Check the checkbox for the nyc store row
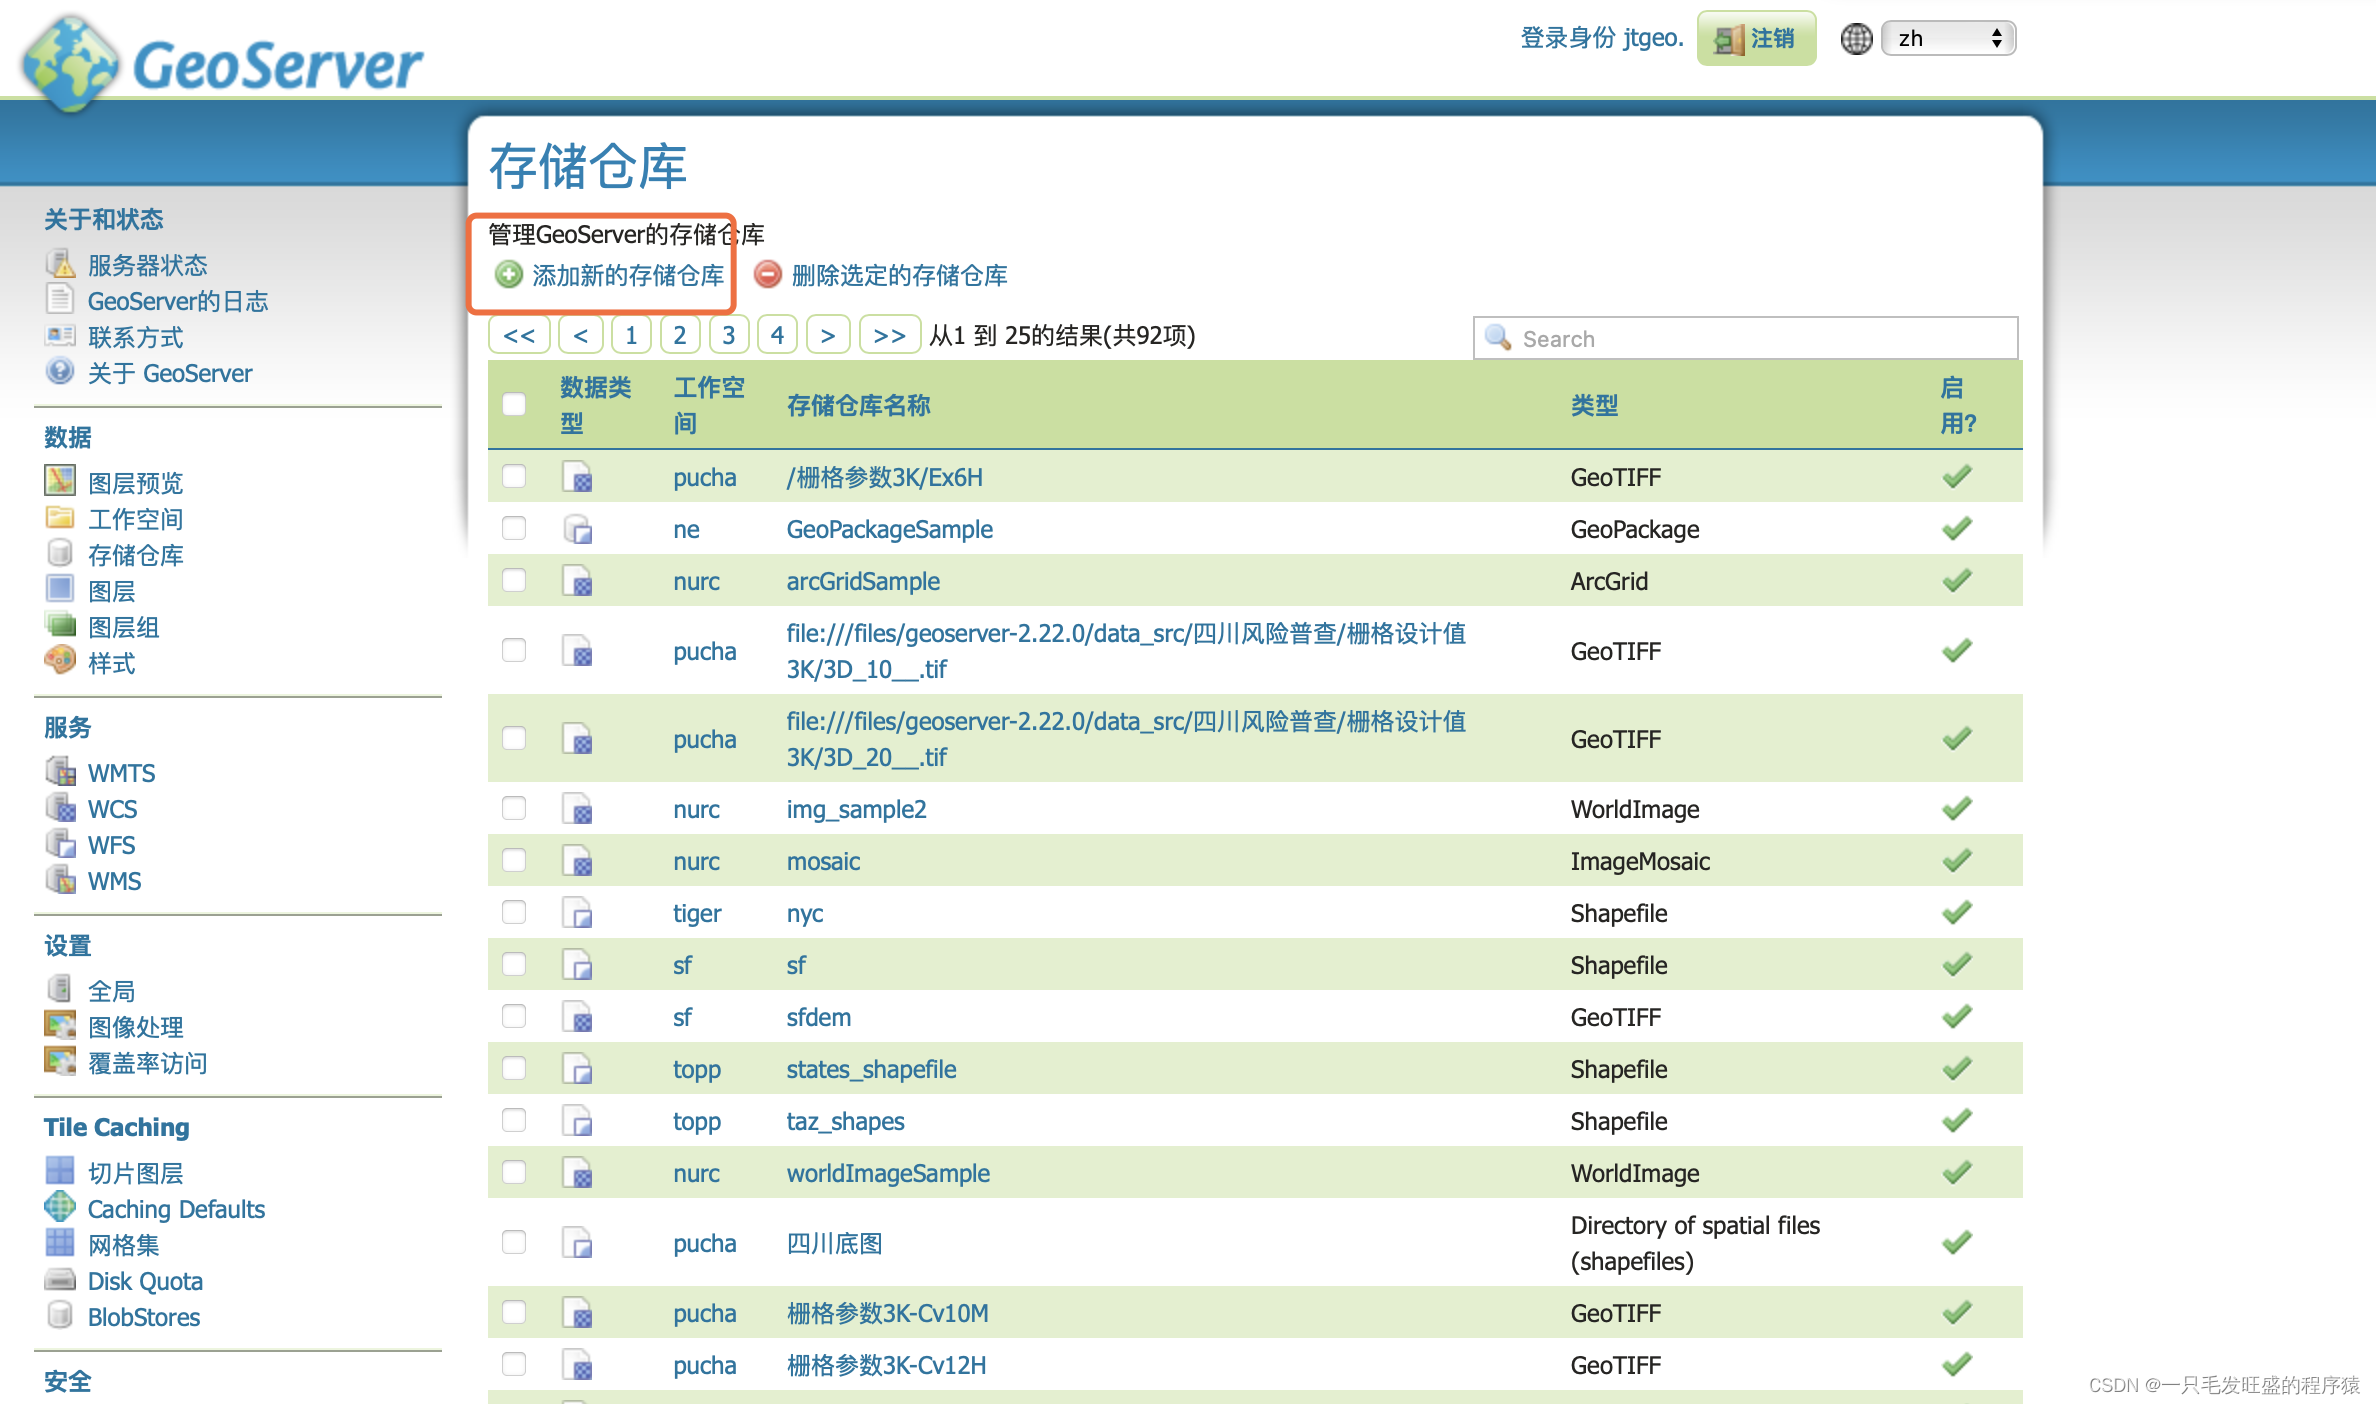This screenshot has height=1404, width=2376. click(514, 912)
